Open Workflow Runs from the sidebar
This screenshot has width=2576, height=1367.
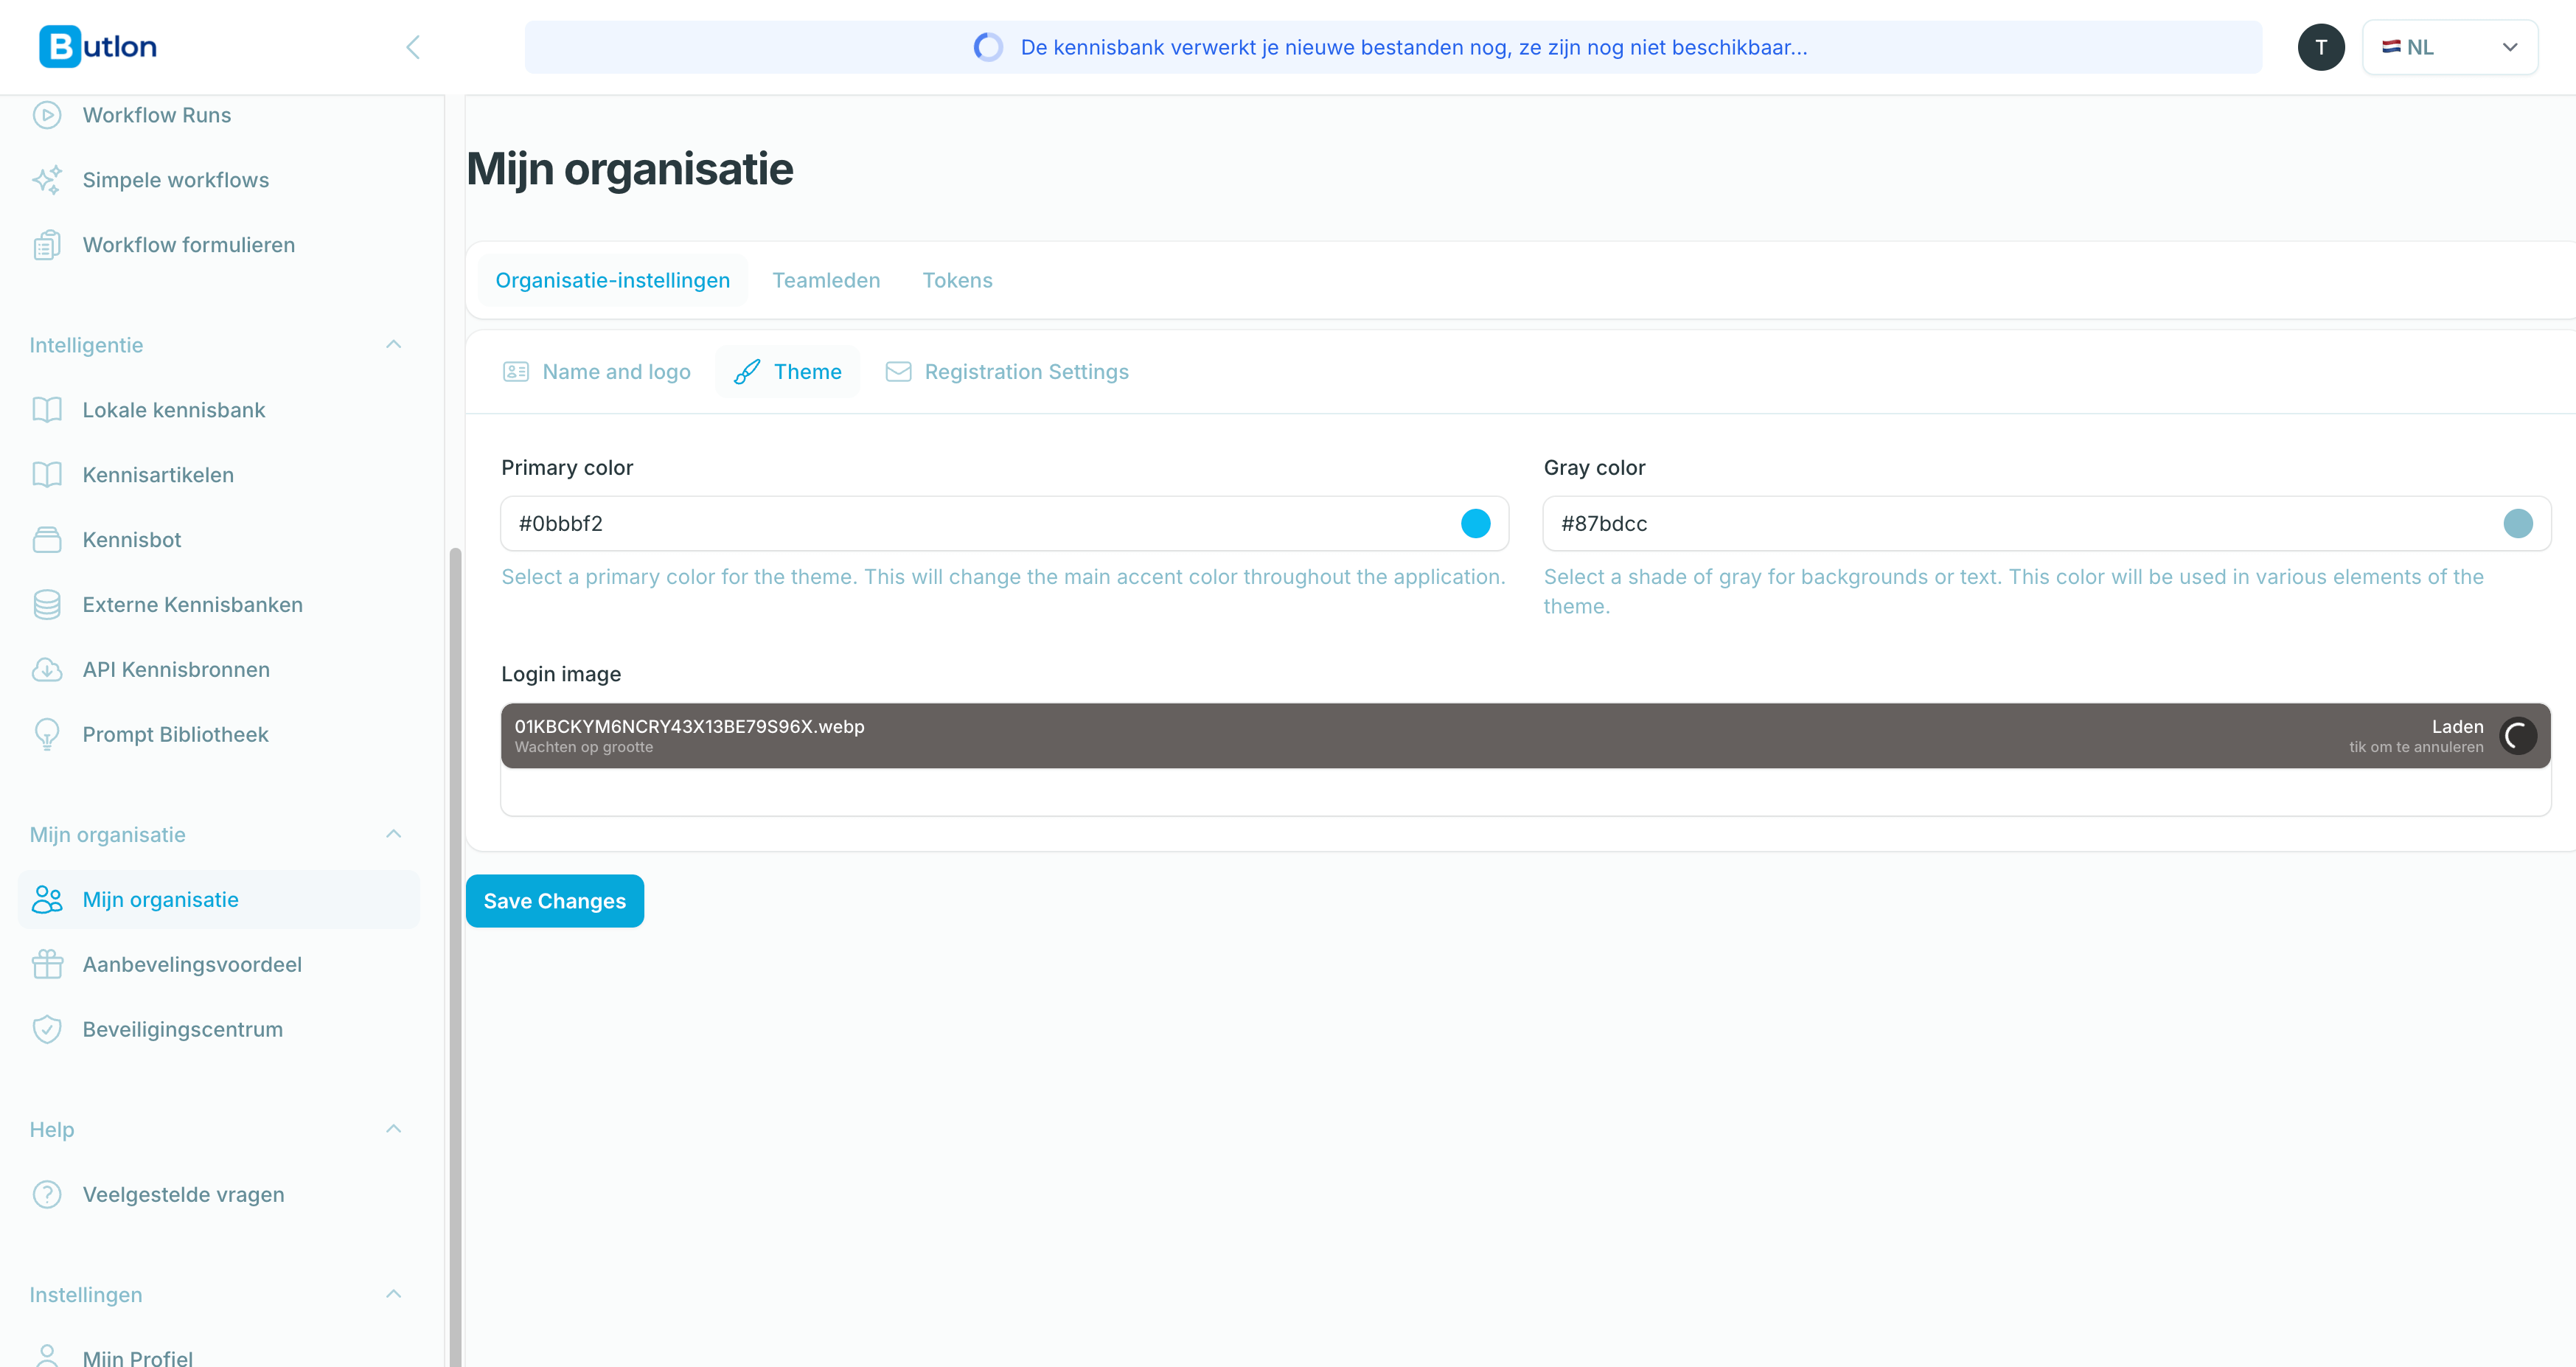point(157,114)
